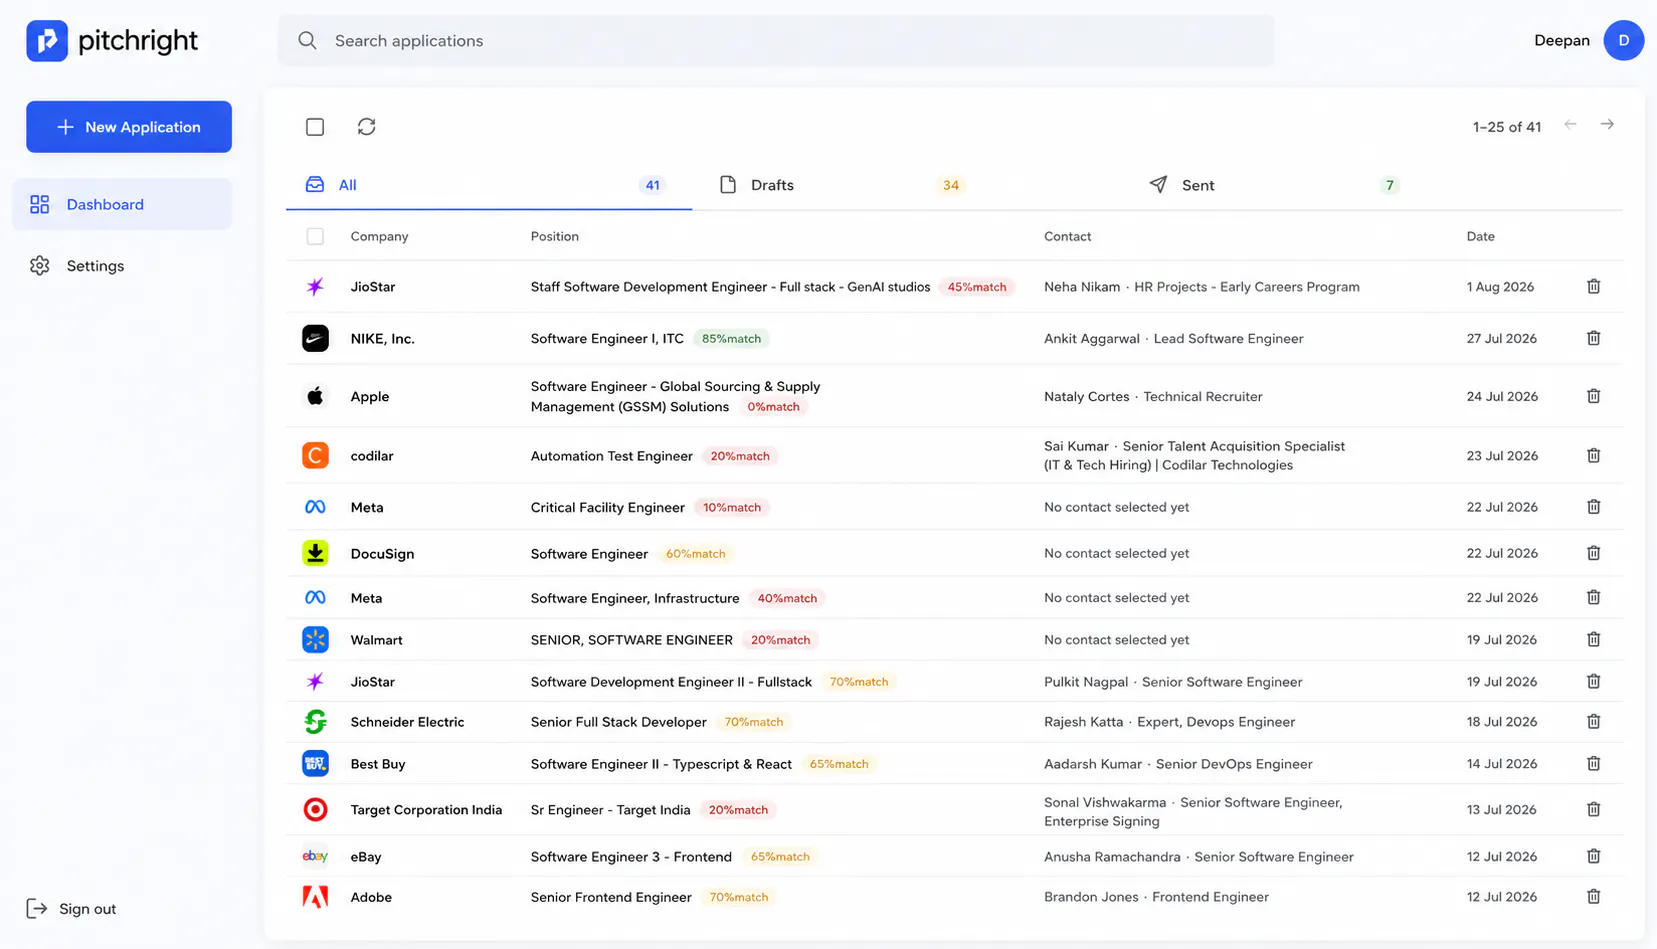
Task: Open 'Software Engineer 3 - Frontend' position
Action: coord(631,857)
